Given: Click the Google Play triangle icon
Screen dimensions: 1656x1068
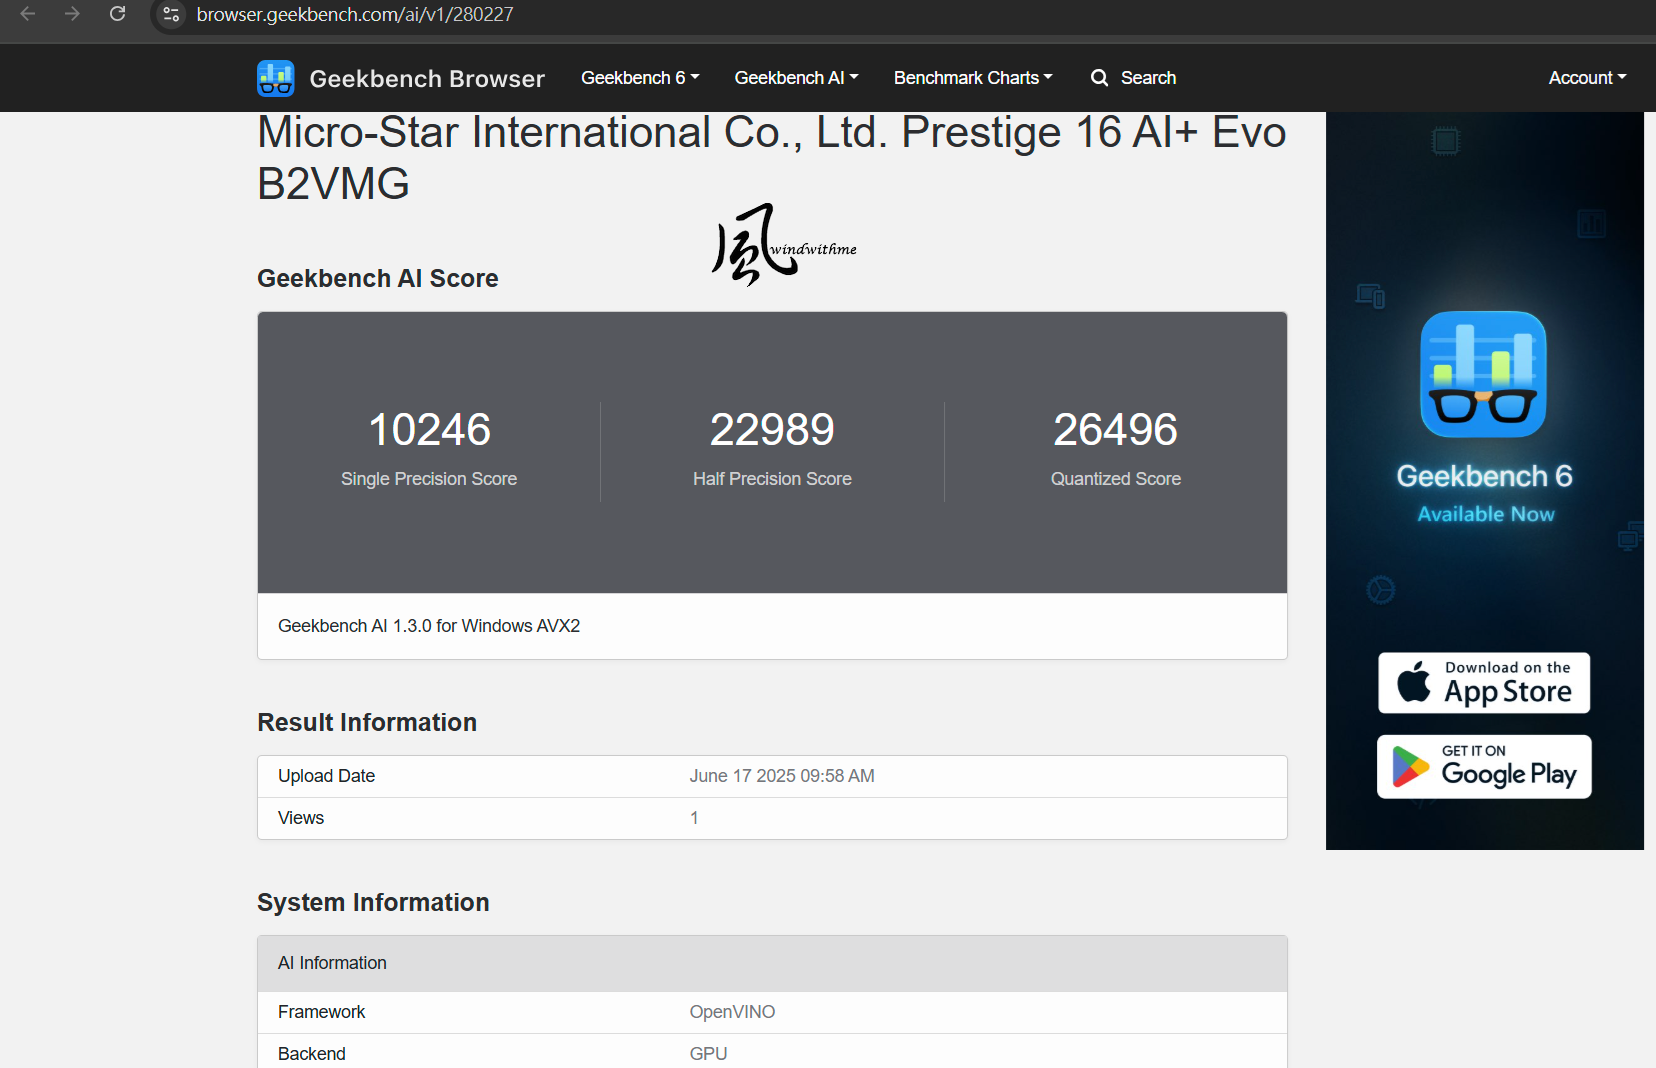Looking at the screenshot, I should 1410,767.
